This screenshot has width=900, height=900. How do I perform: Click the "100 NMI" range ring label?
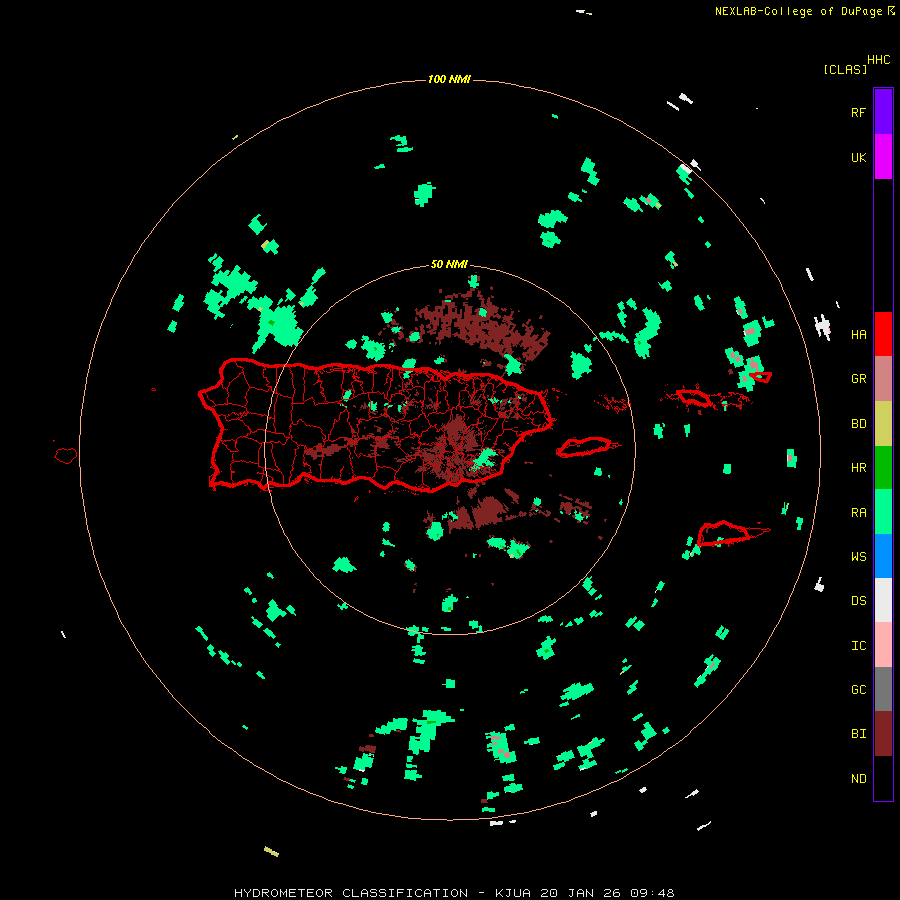click(449, 79)
